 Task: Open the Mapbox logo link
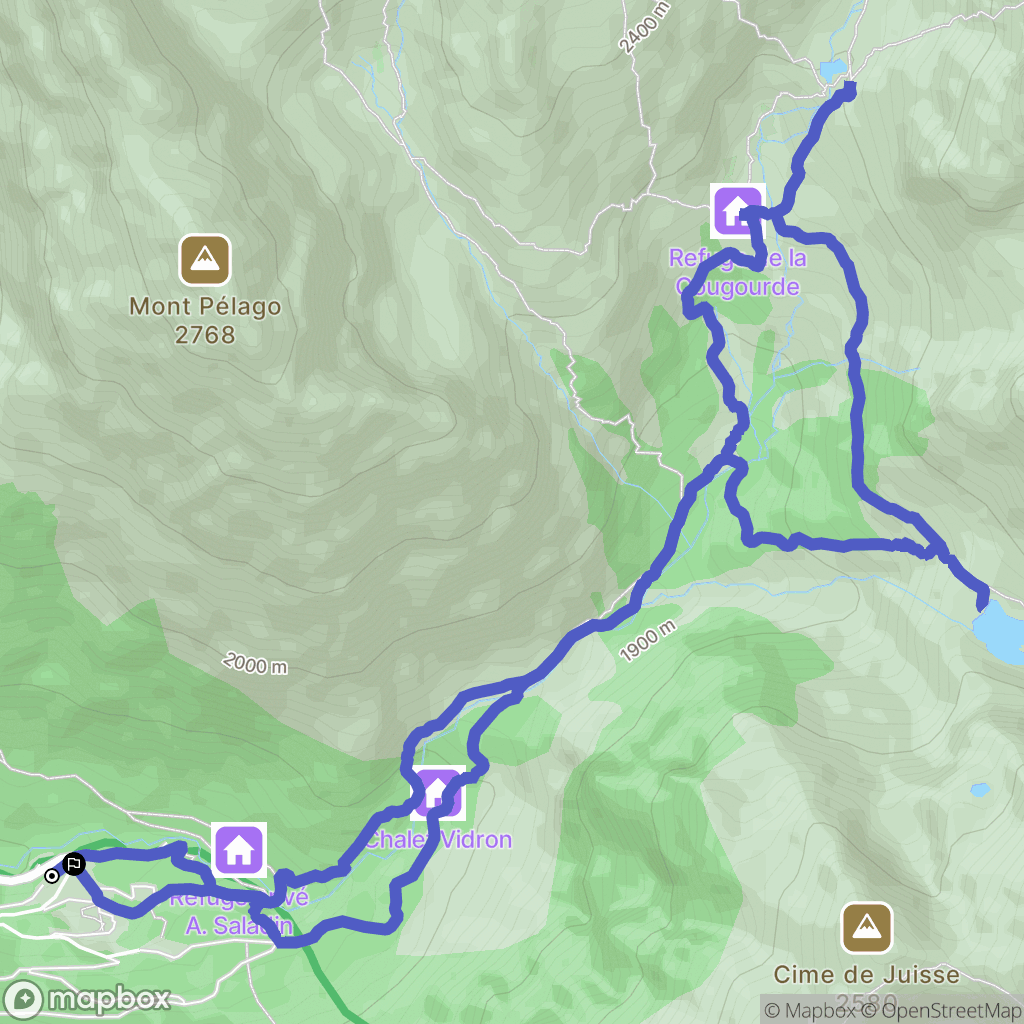(86, 999)
